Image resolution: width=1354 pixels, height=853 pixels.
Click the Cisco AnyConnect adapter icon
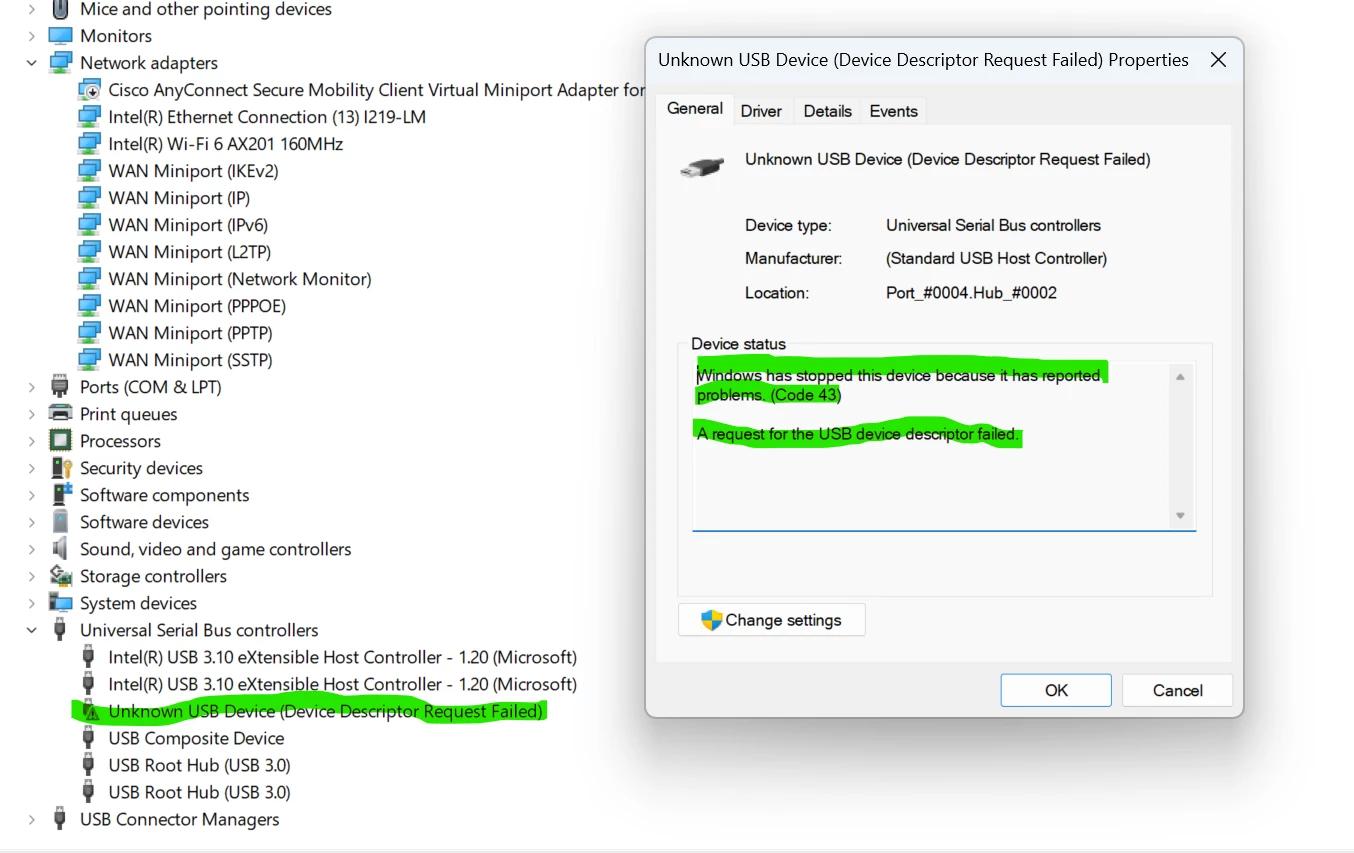[x=89, y=90]
